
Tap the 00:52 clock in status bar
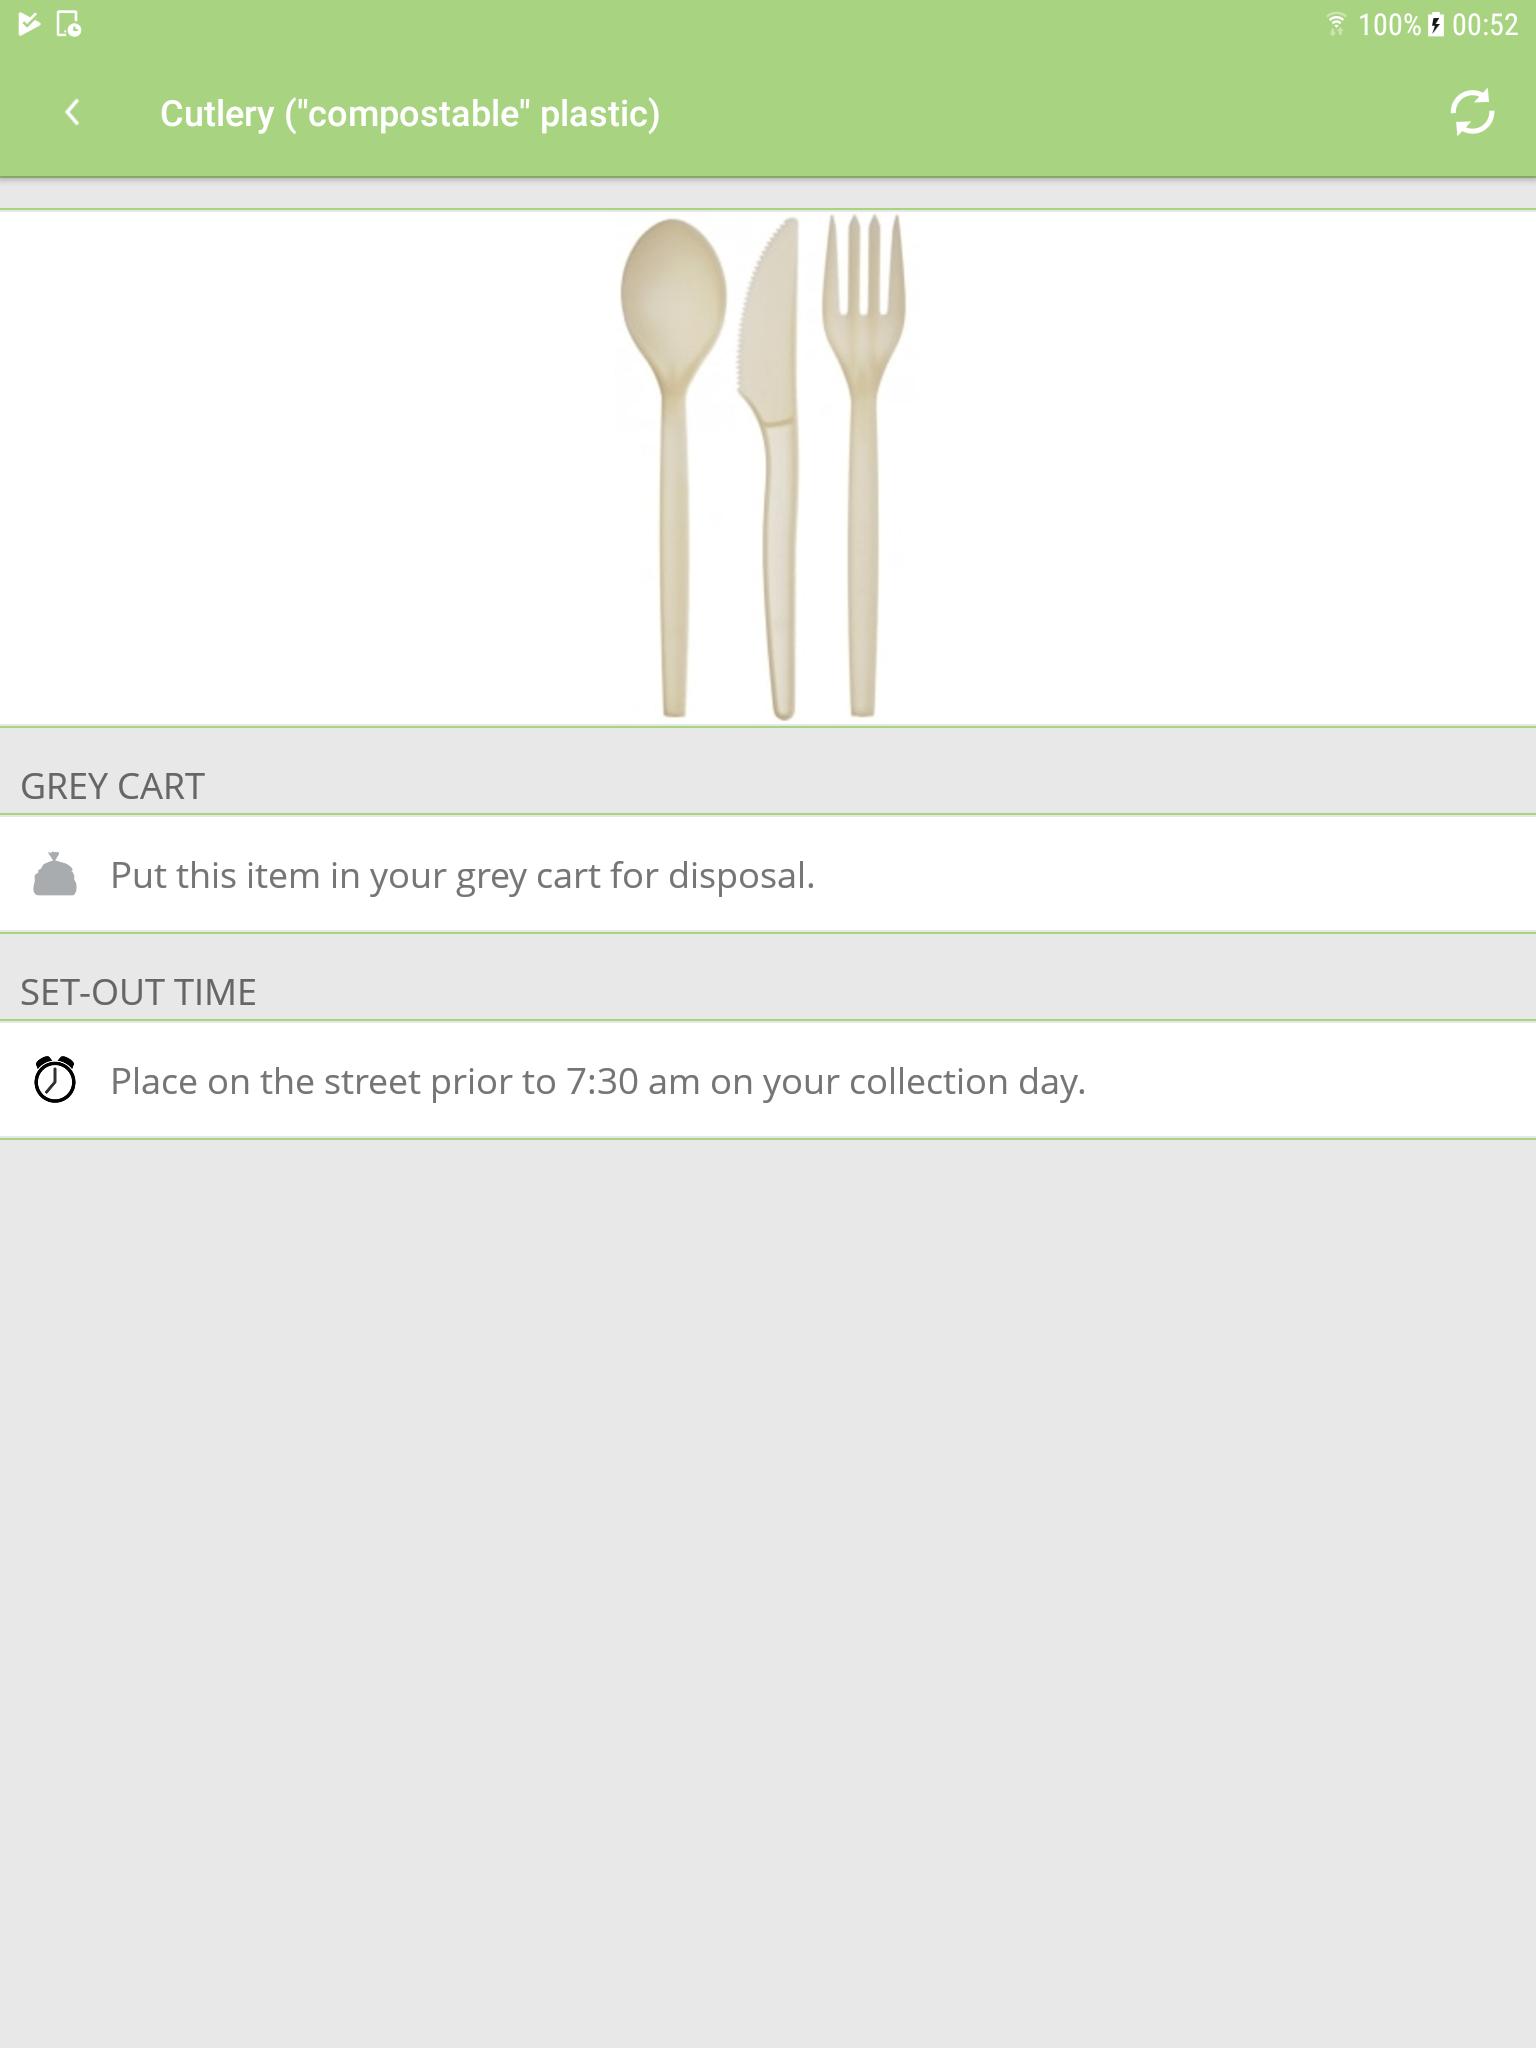[x=1485, y=24]
